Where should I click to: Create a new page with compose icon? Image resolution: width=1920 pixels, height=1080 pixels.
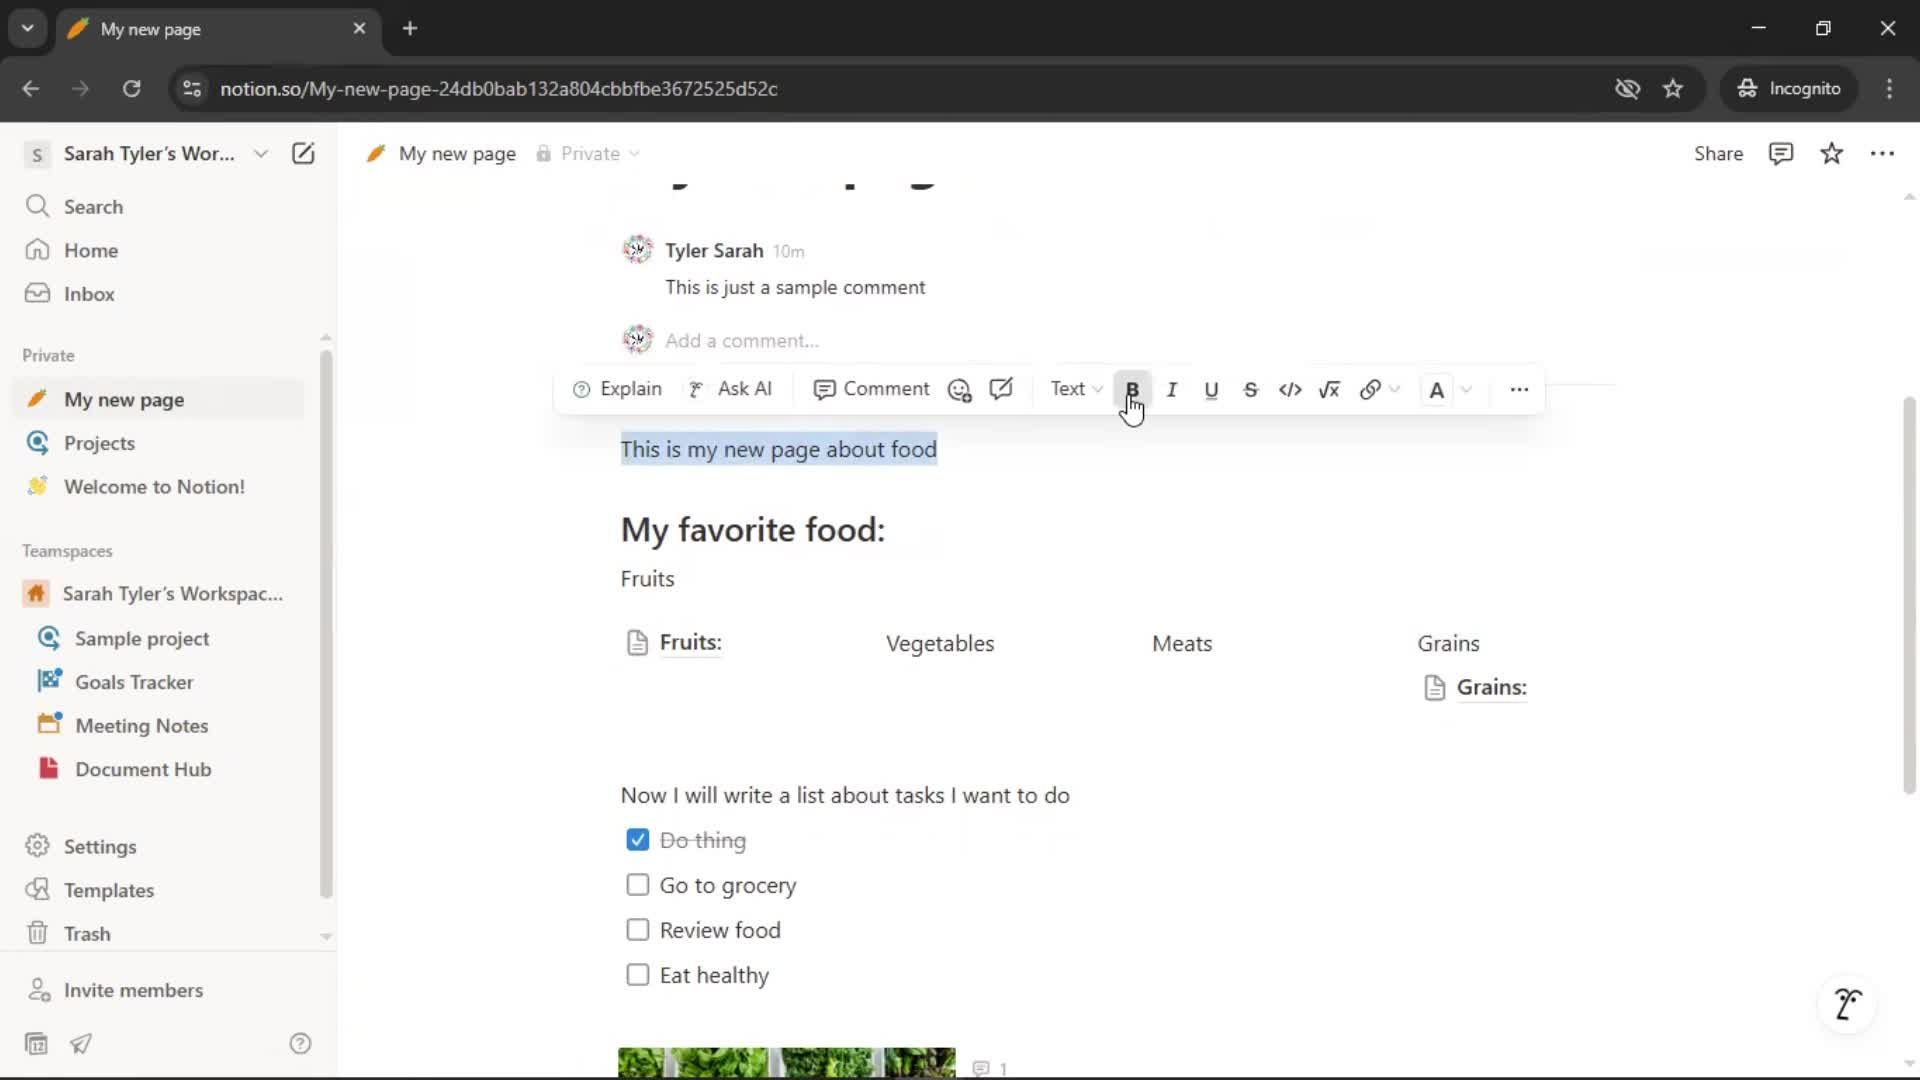point(303,153)
